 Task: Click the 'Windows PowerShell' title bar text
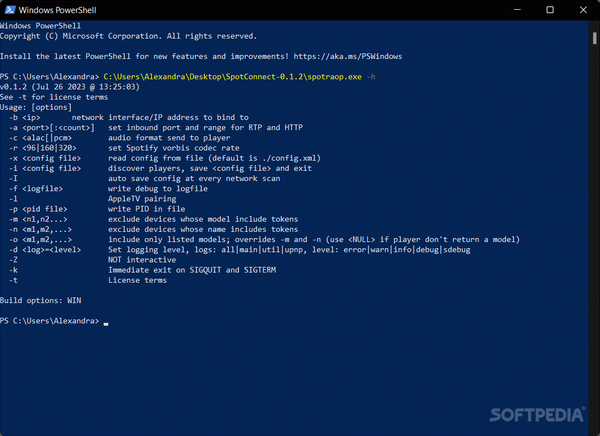57,10
